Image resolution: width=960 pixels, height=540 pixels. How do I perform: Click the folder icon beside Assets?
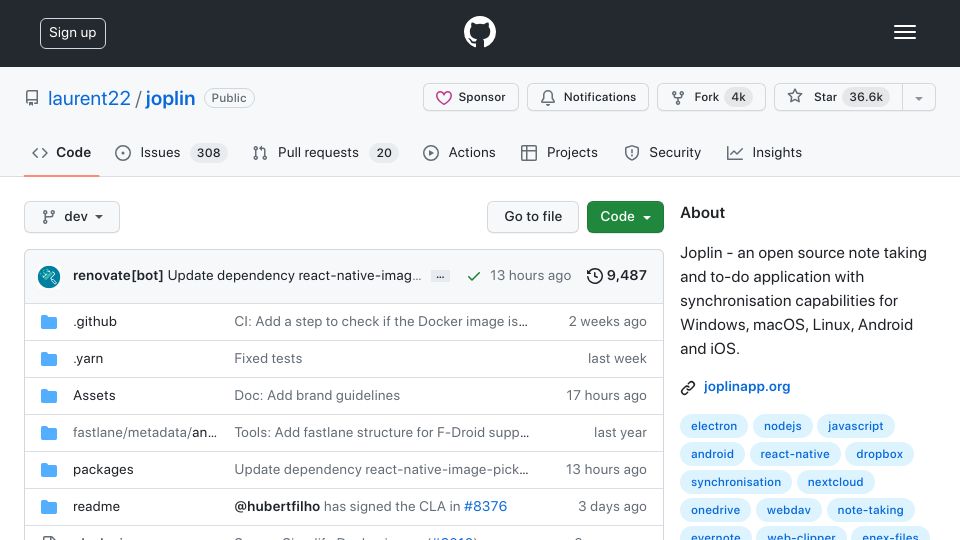tap(49, 396)
